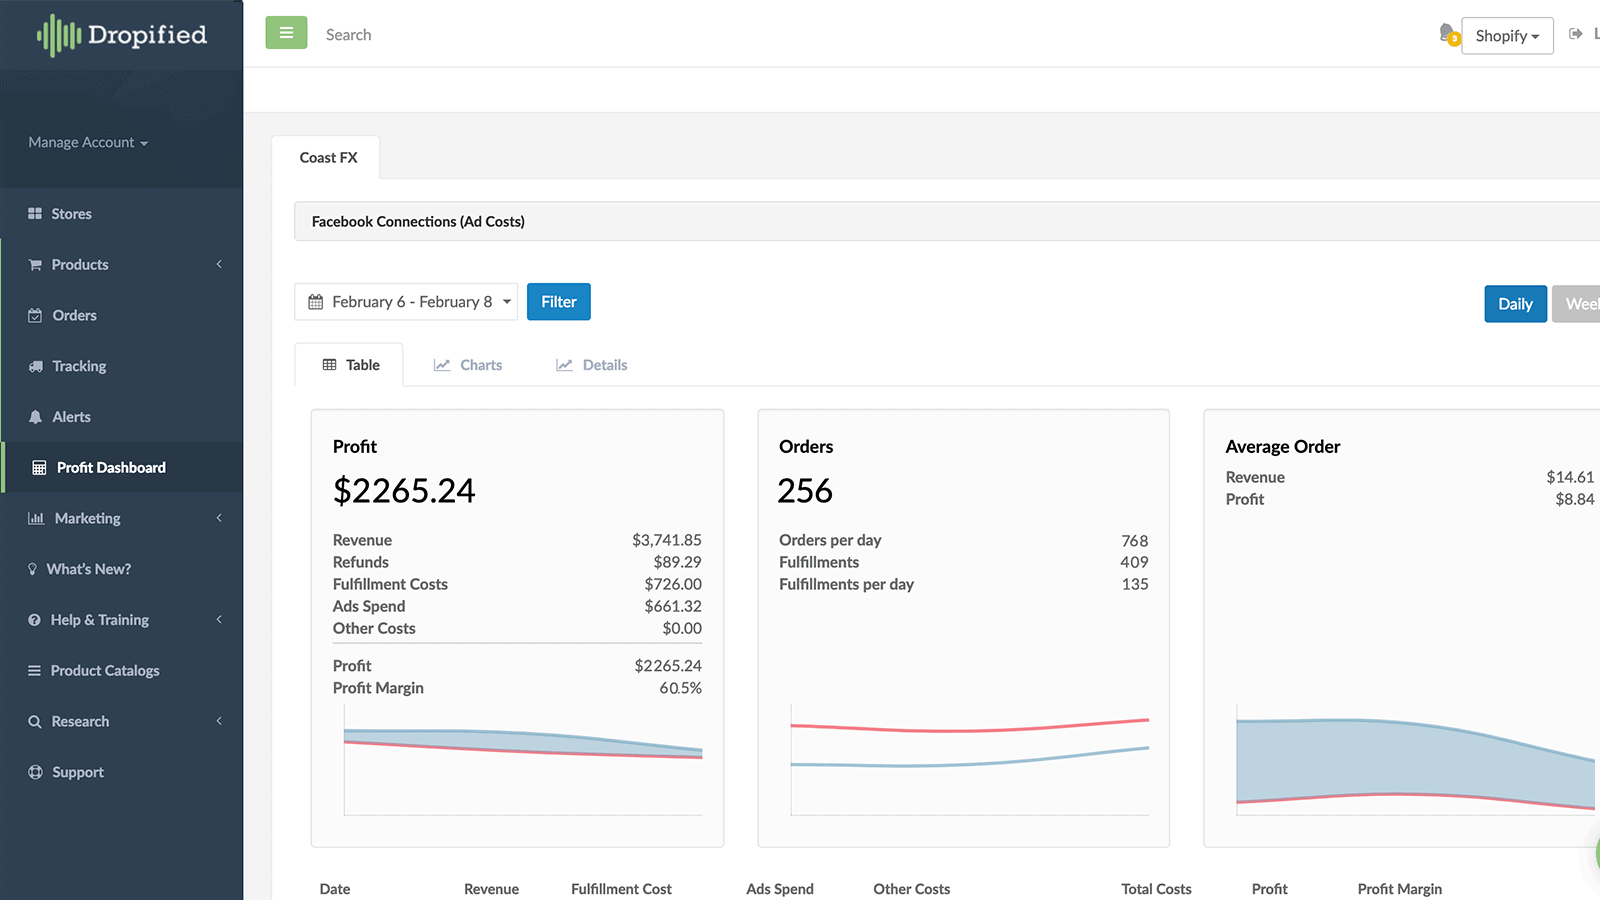
Task: Expand the Manage Account menu
Action: 88,143
